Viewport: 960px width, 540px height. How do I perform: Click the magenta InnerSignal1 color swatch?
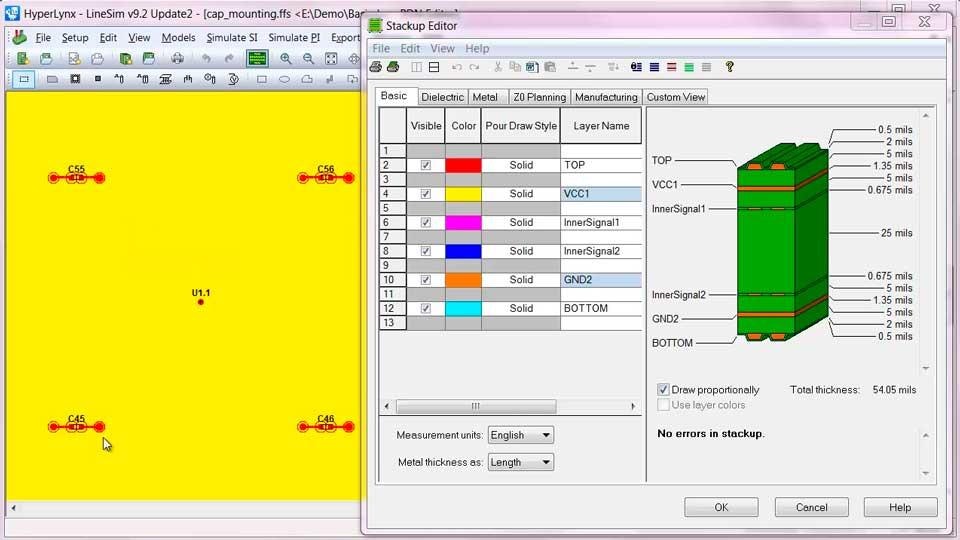point(463,222)
